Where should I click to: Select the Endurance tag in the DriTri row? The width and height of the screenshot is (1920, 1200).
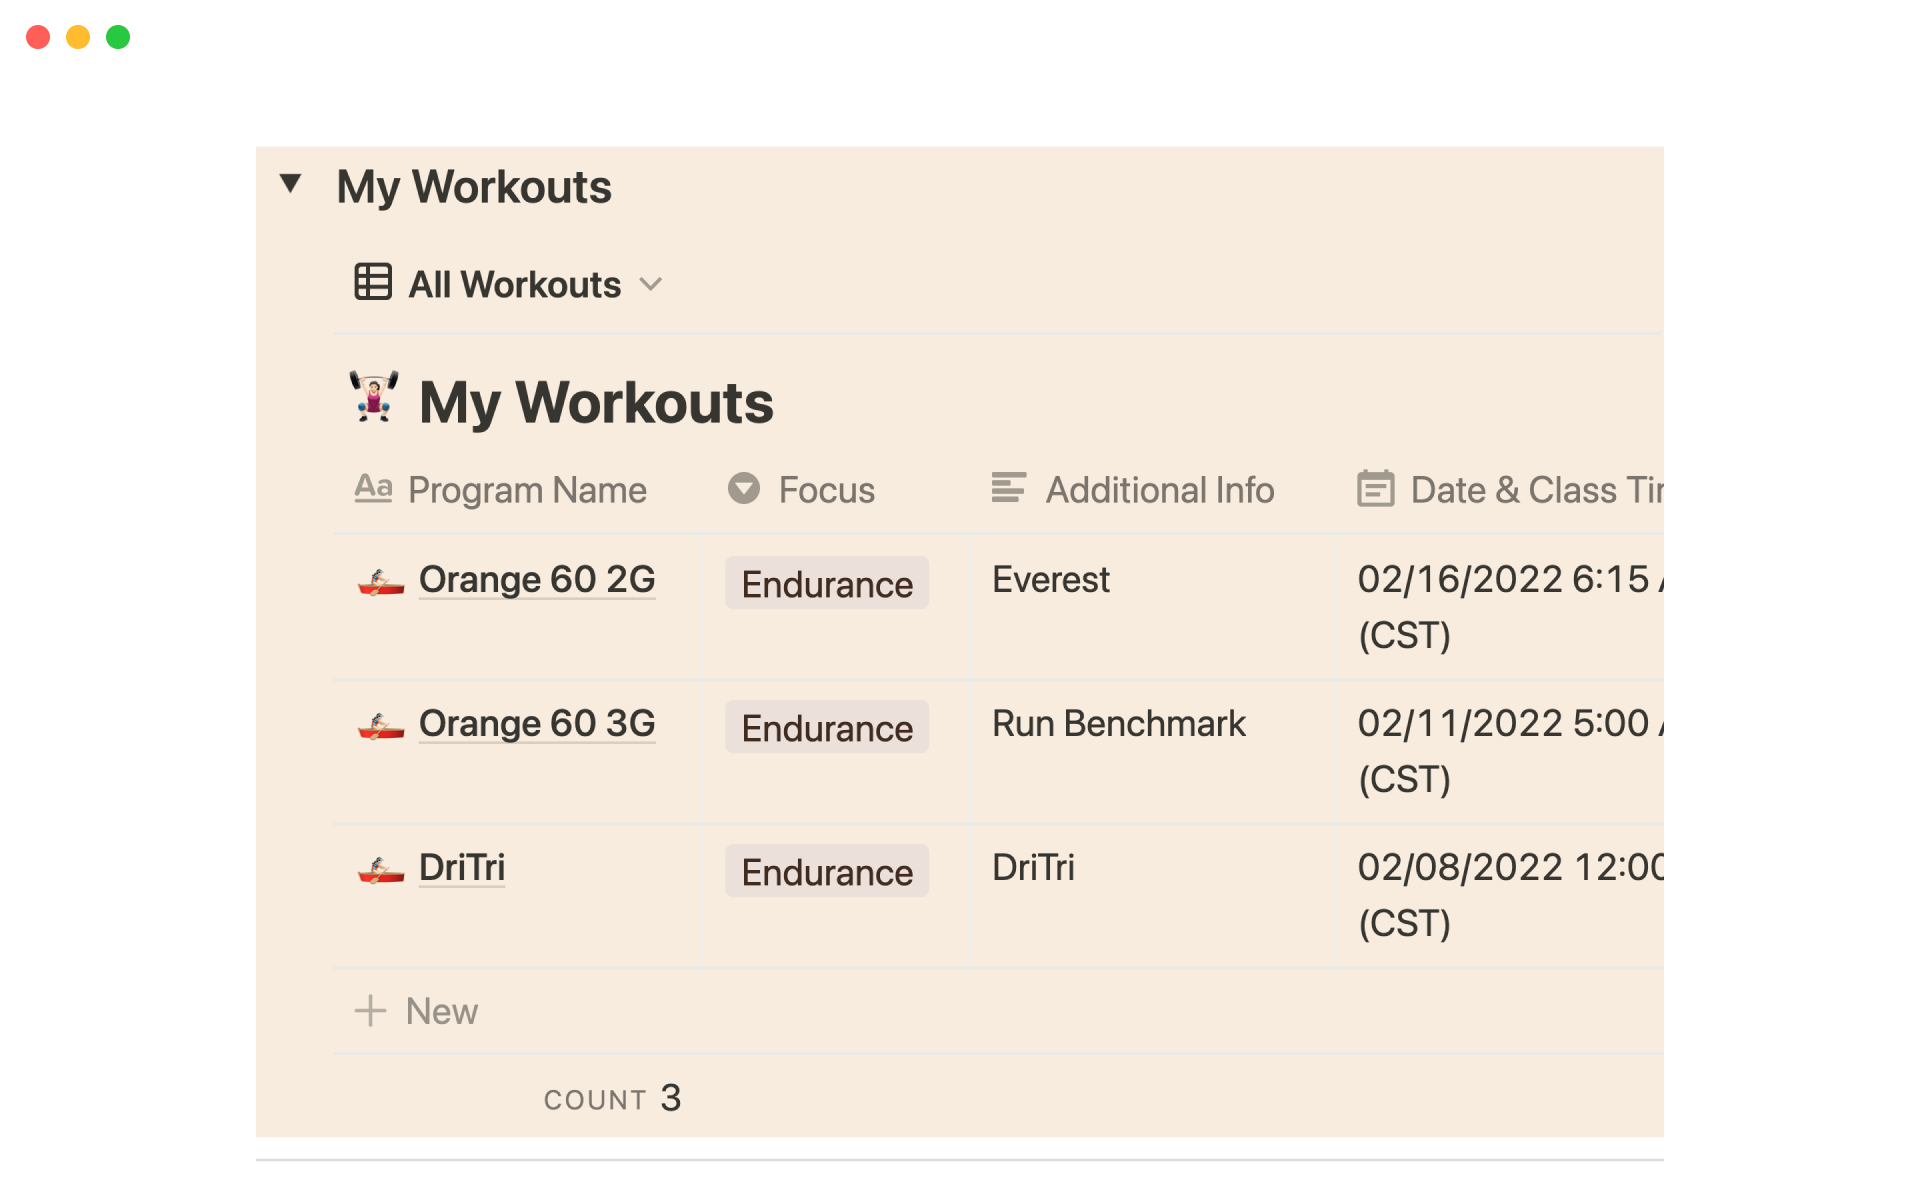point(826,871)
